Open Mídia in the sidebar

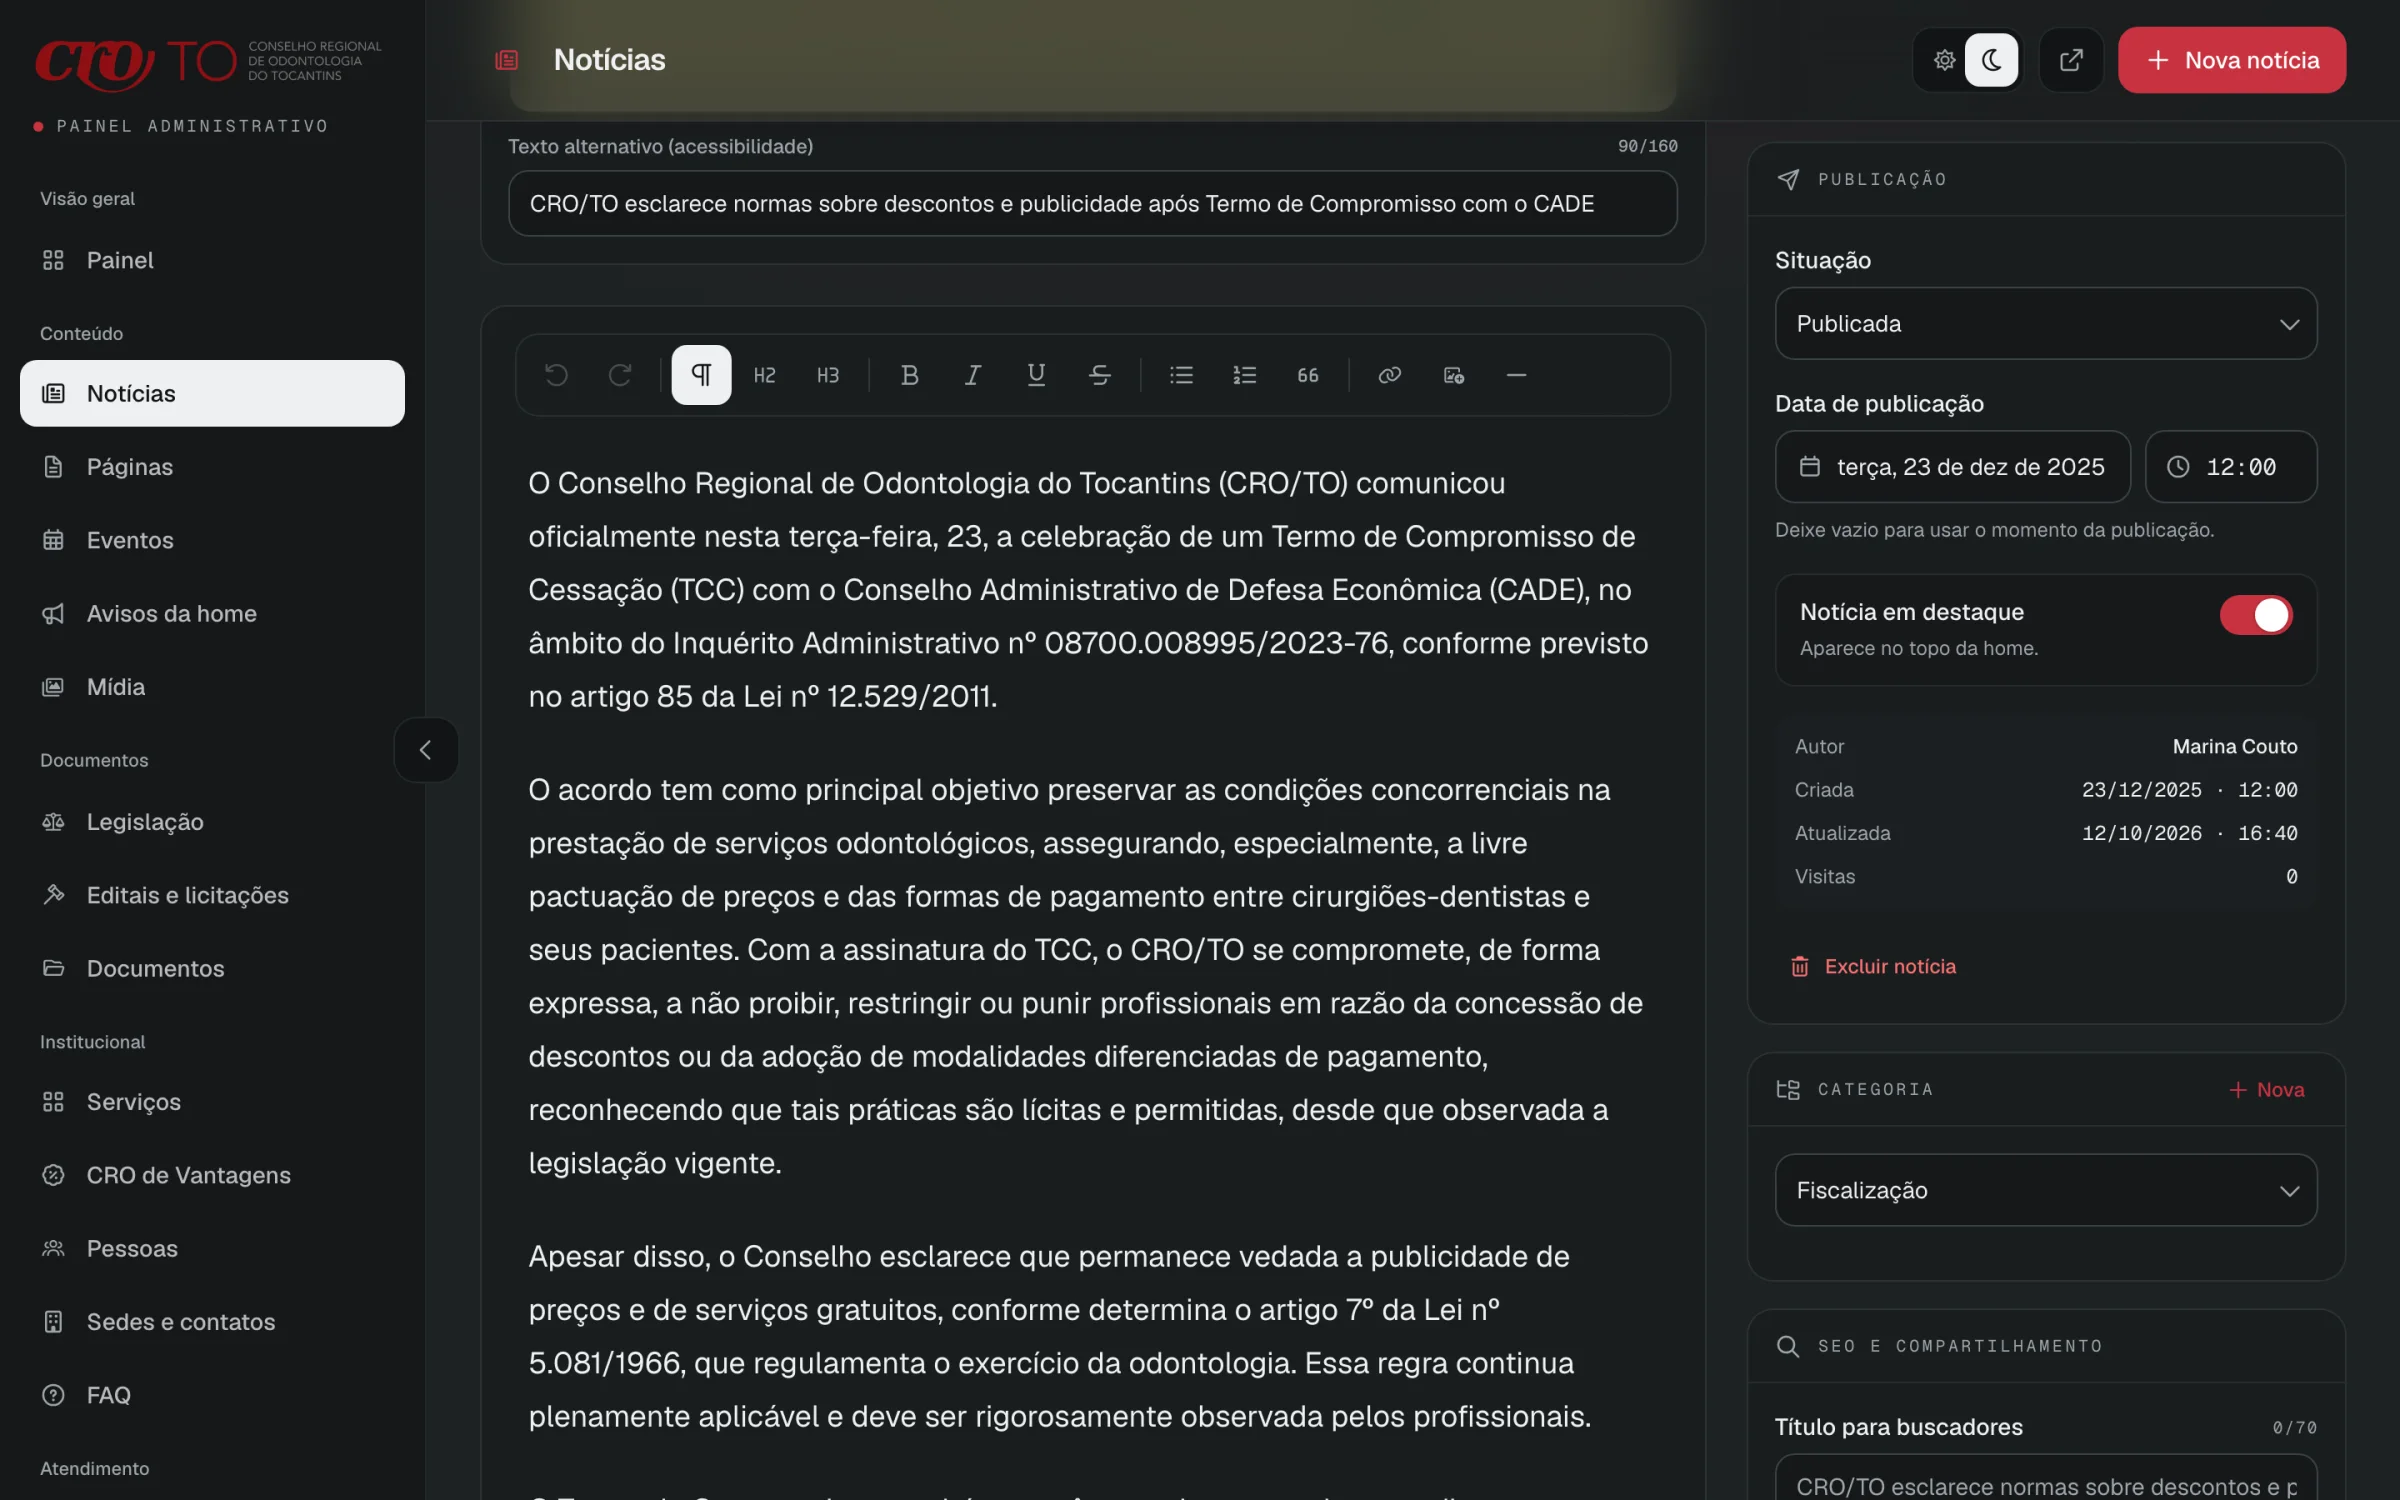point(212,687)
